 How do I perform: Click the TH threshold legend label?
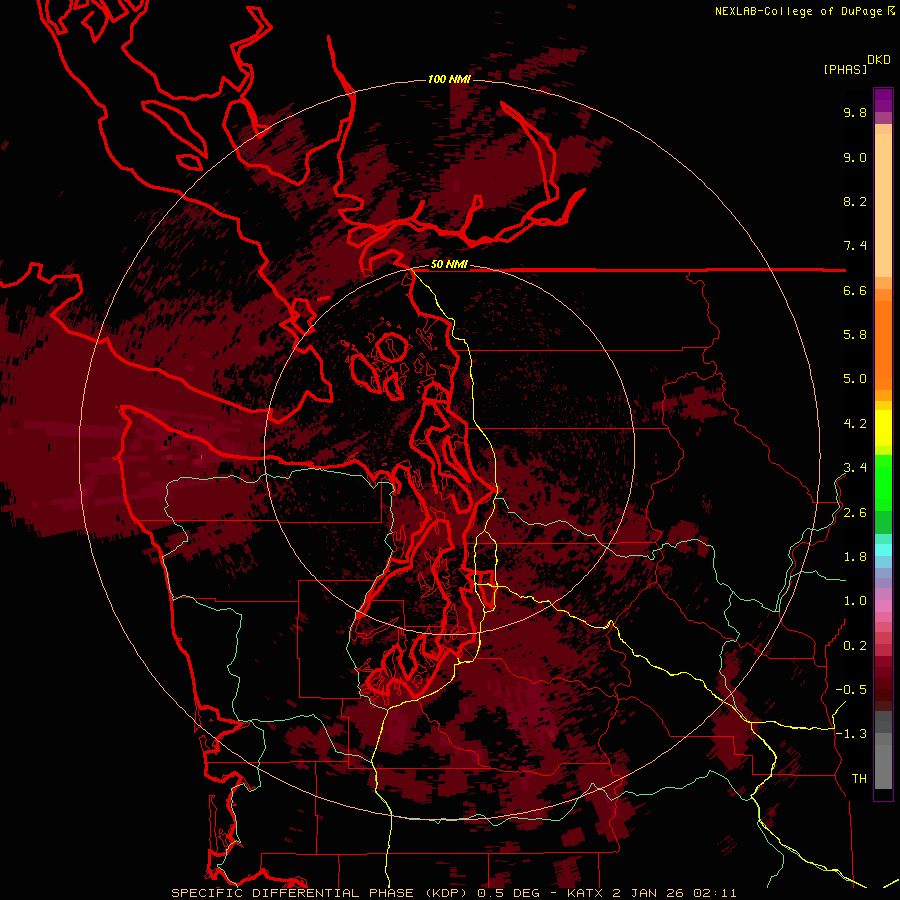click(x=859, y=779)
